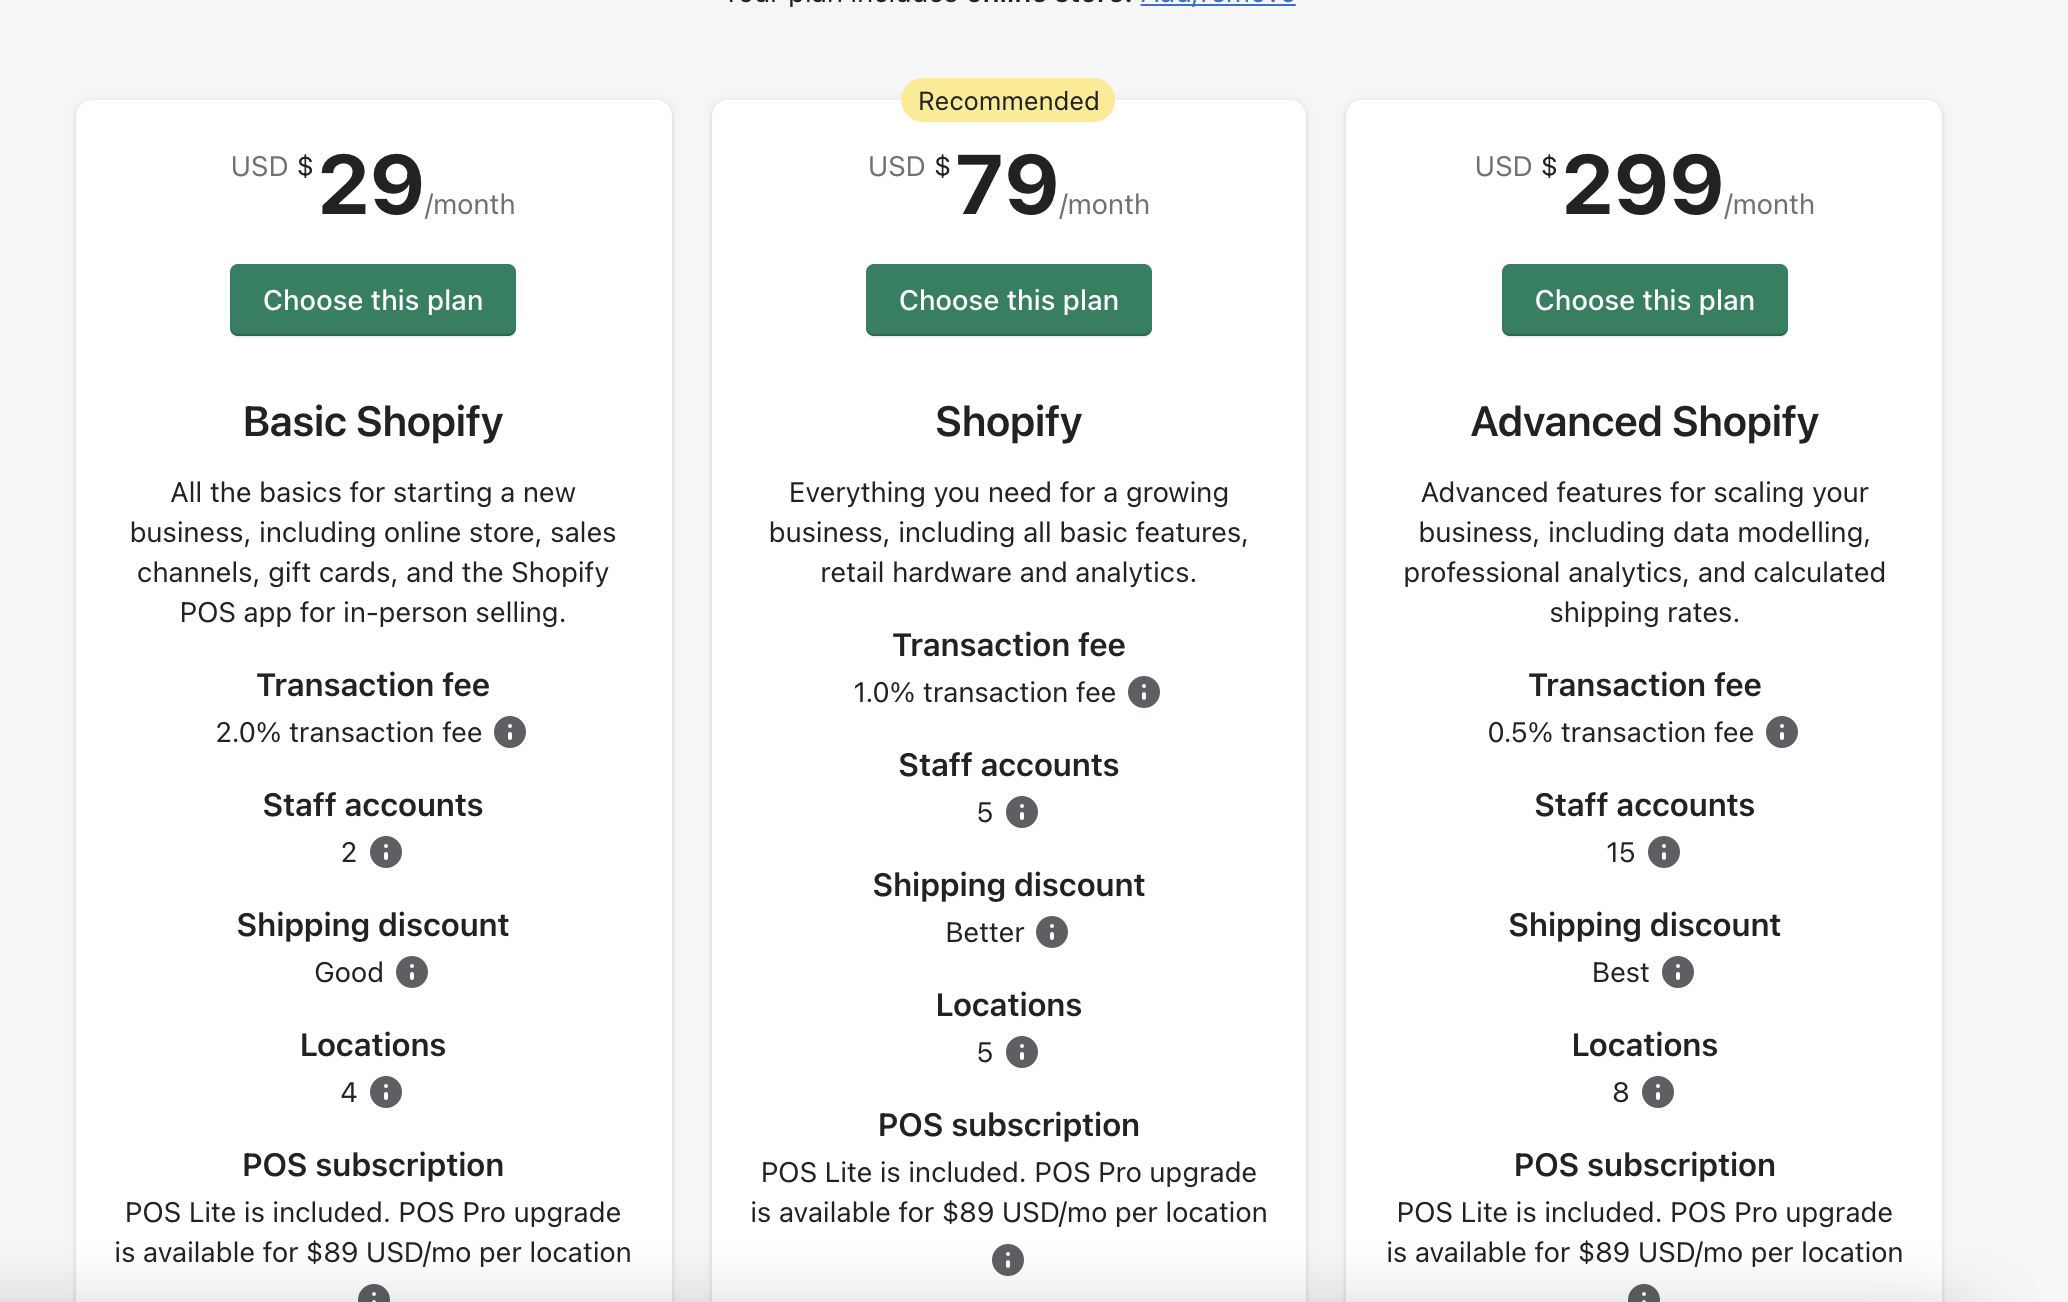
Task: Click the Add/remove link at top
Action: (1218, 3)
